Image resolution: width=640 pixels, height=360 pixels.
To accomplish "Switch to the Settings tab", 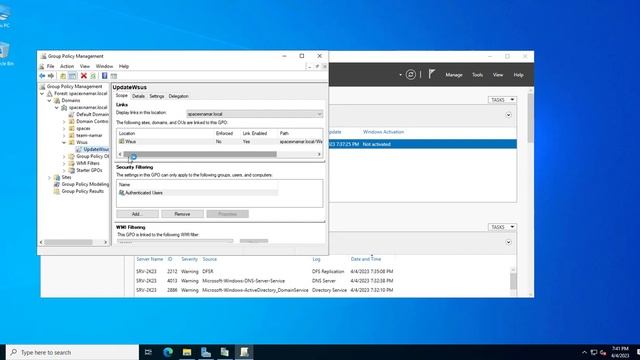I will [x=156, y=96].
